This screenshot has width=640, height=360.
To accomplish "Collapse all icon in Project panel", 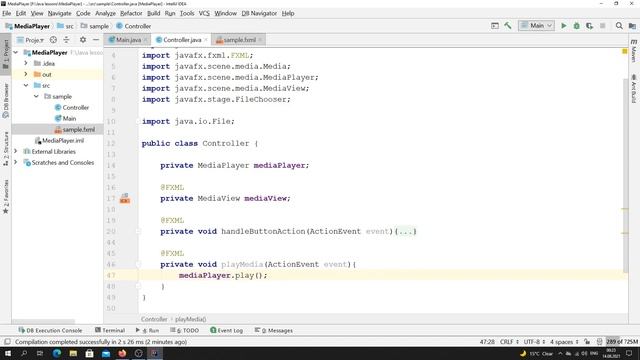I will point(67,40).
